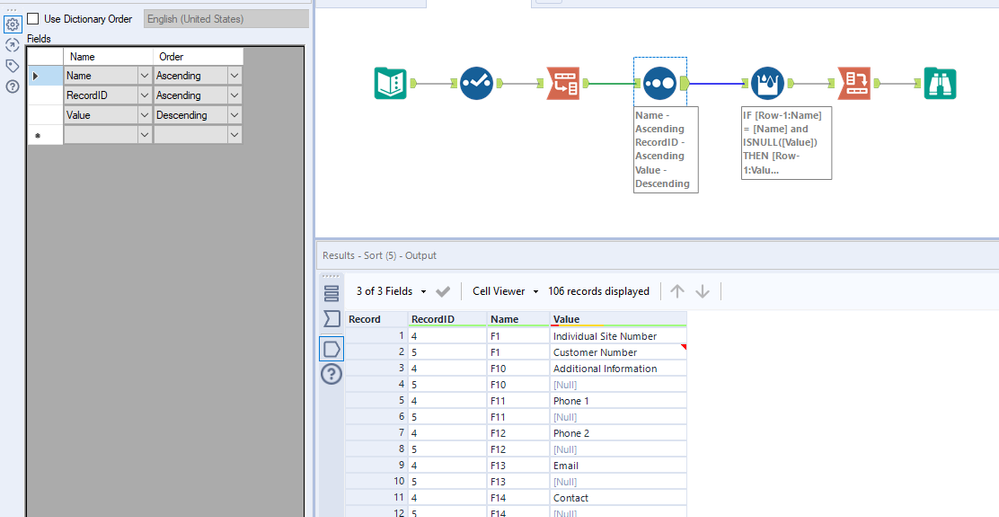Show results messages list icon
Image resolution: width=999 pixels, height=517 pixels.
point(331,293)
